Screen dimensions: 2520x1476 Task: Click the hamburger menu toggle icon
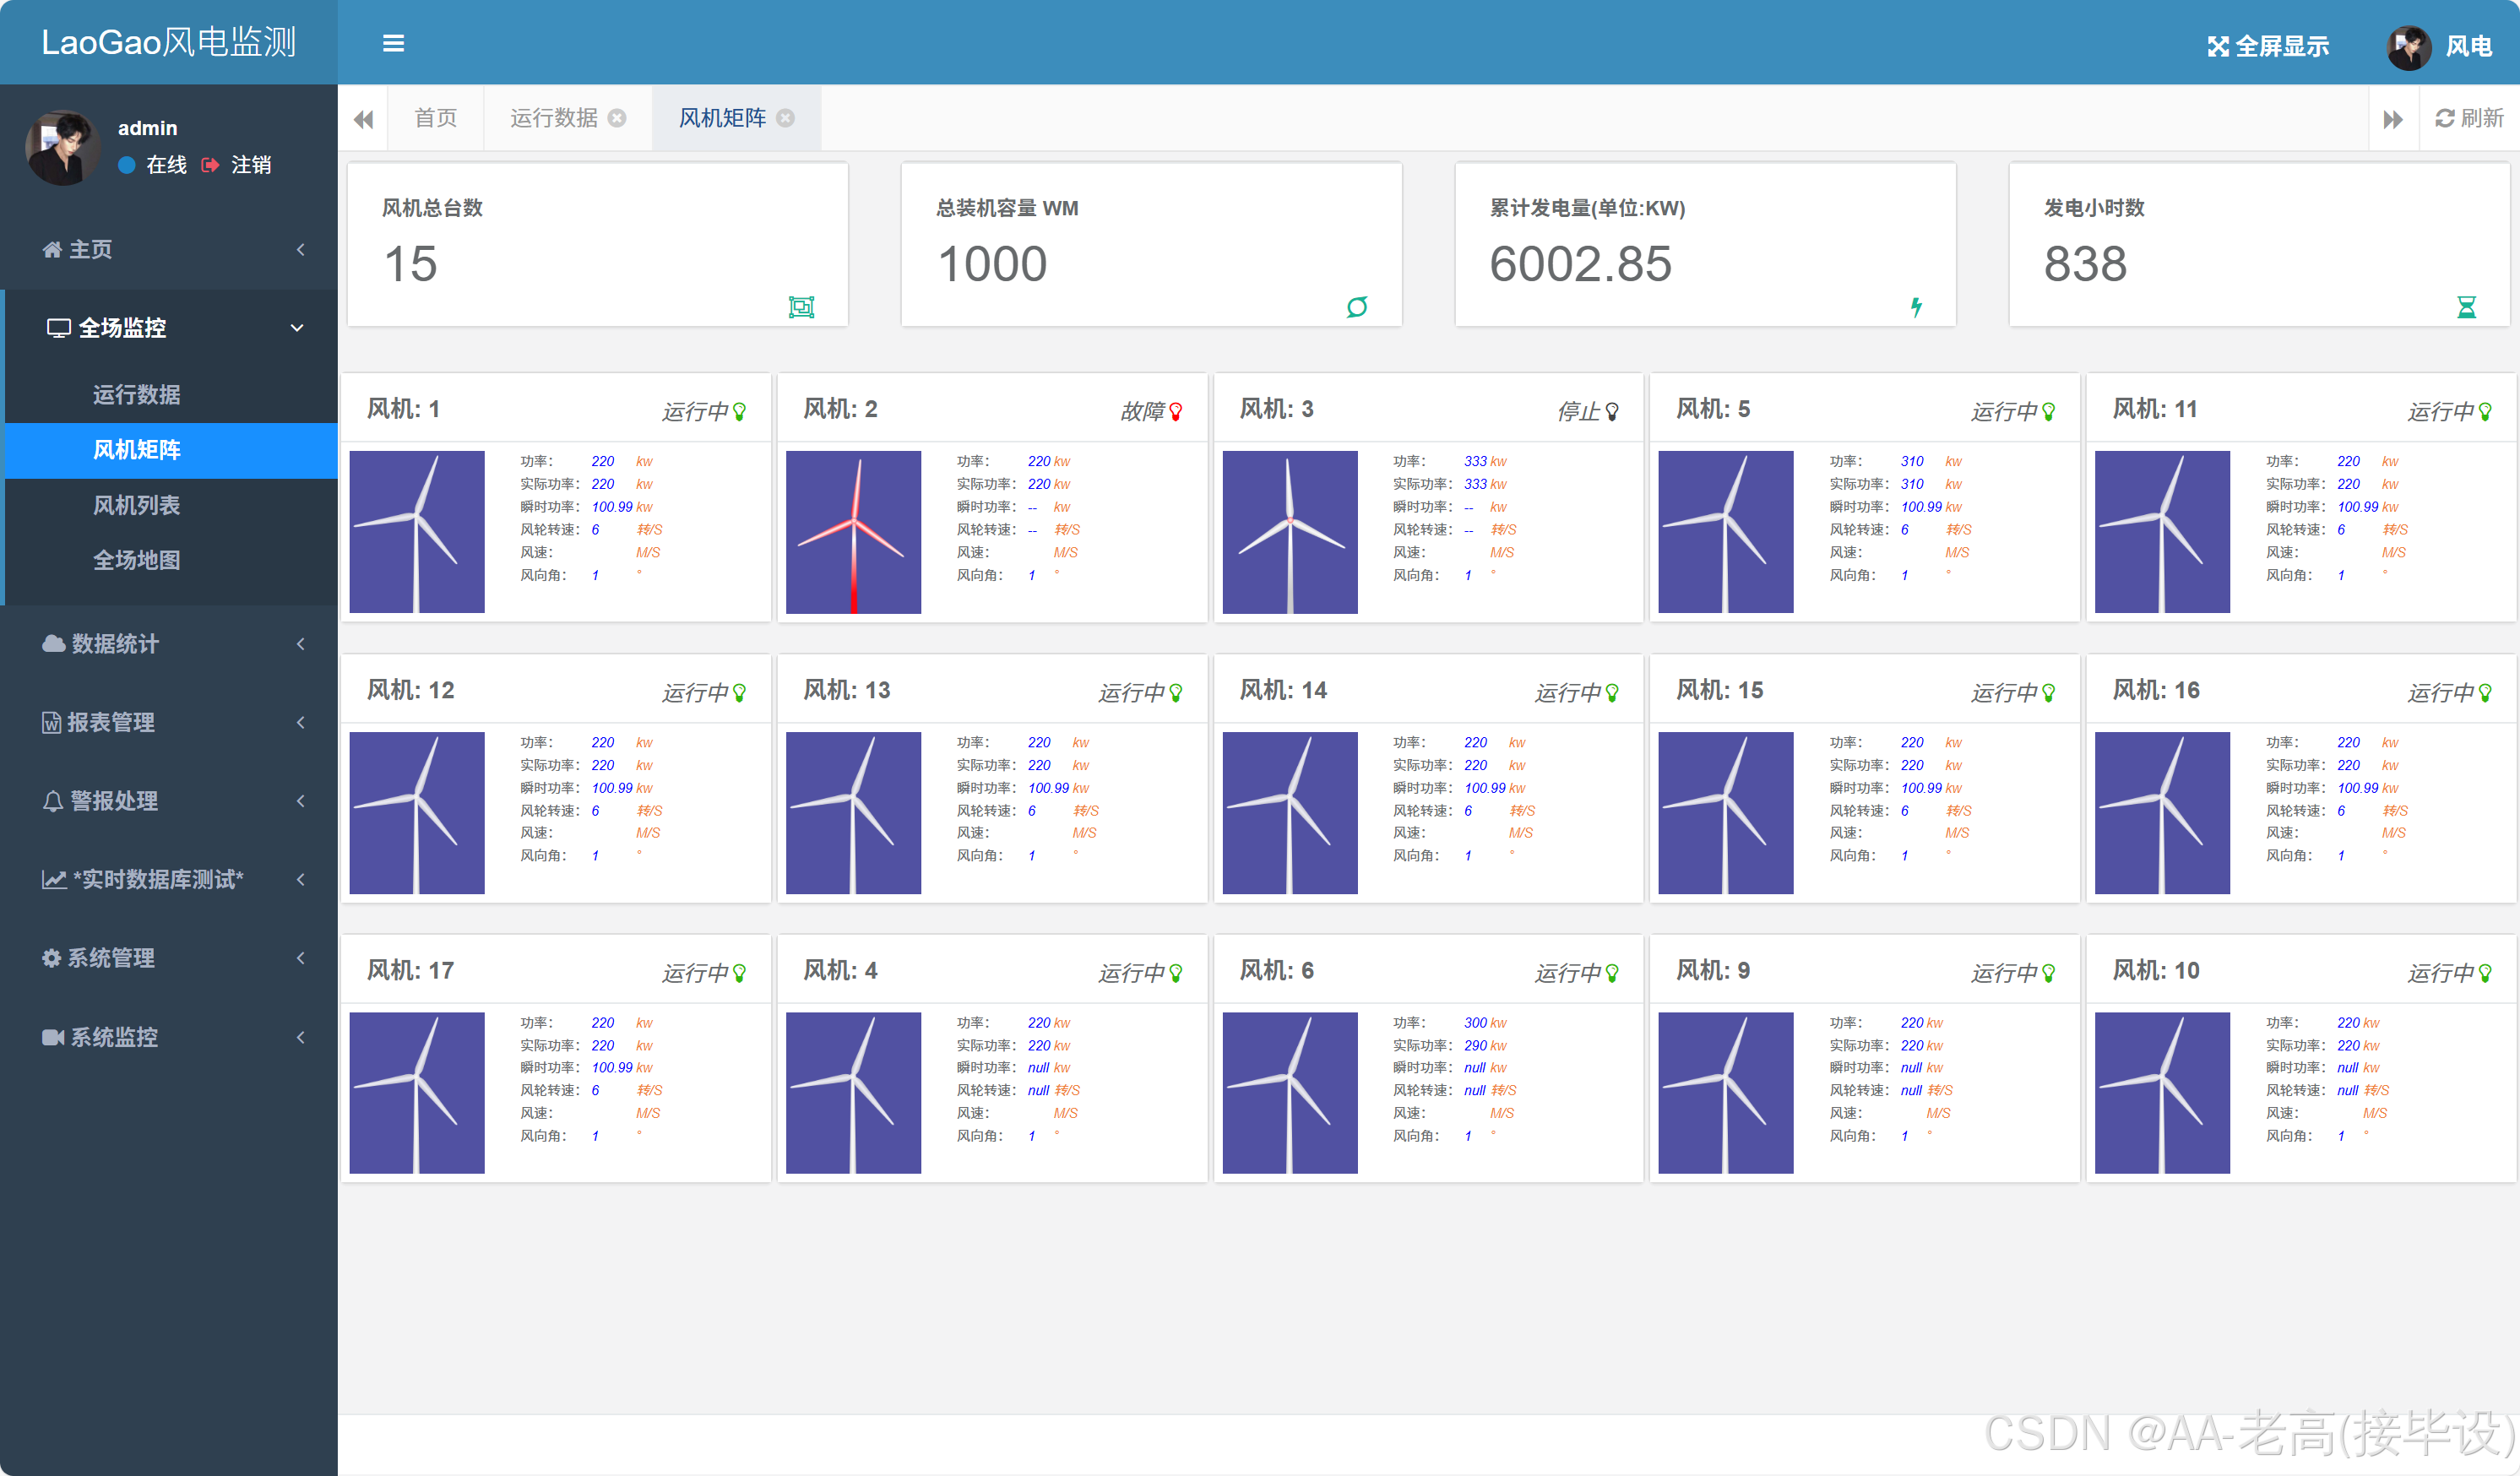393,43
